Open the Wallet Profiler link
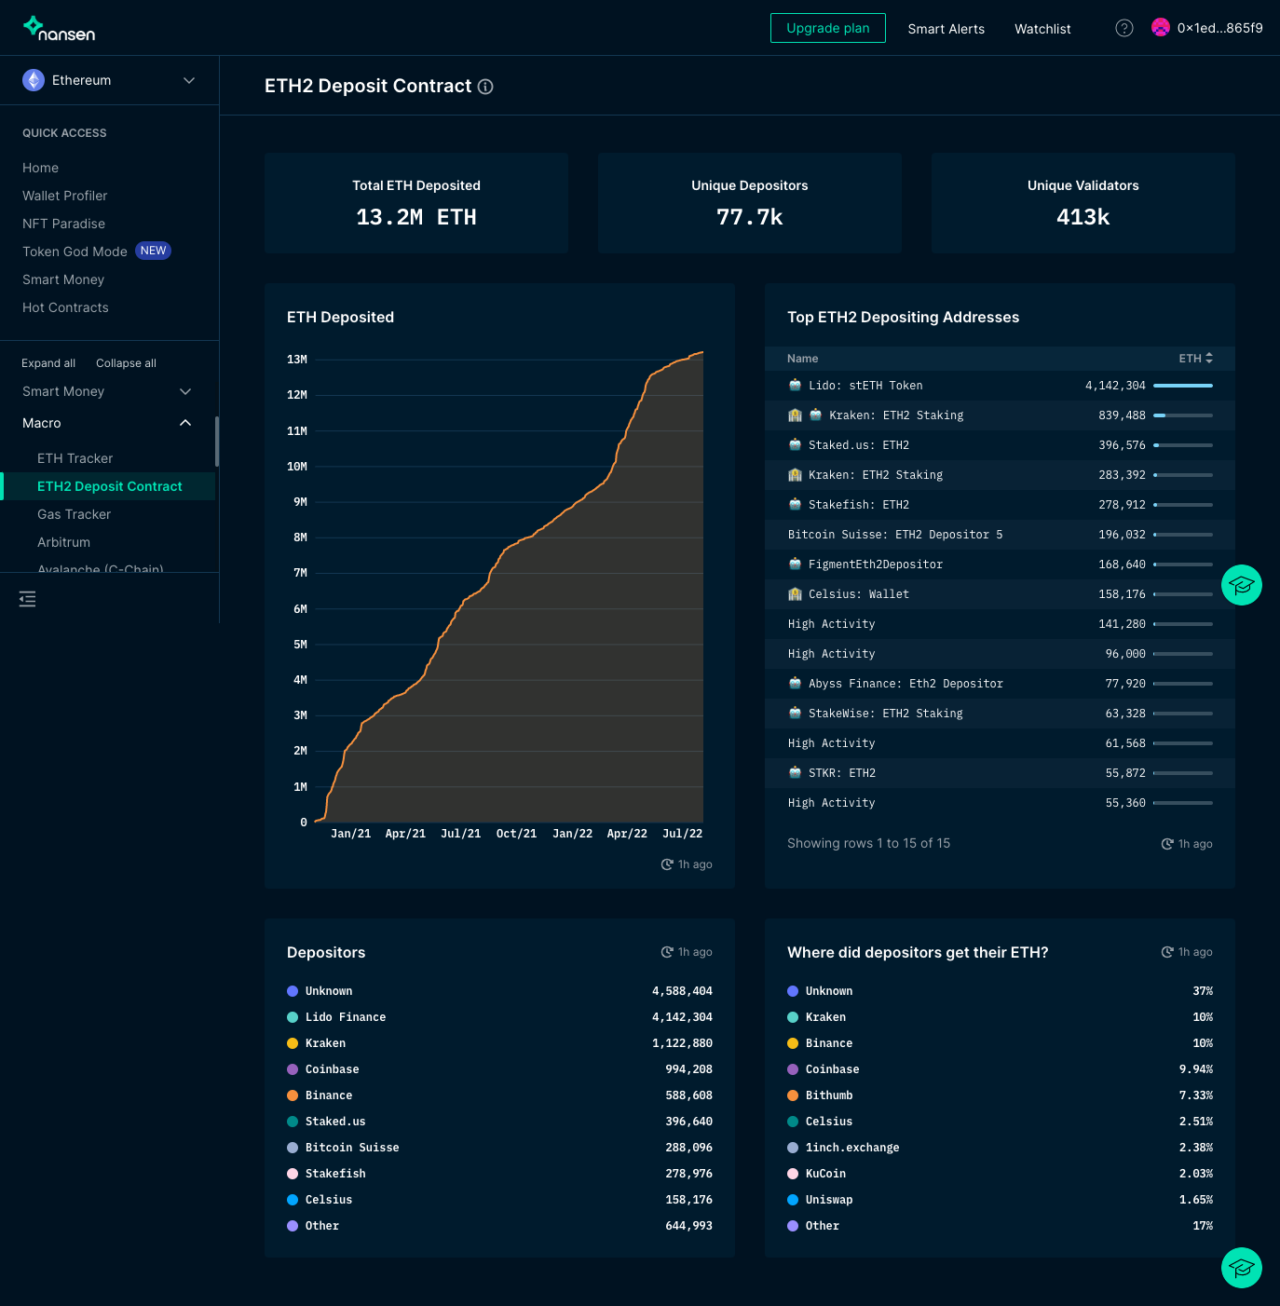Viewport: 1280px width, 1306px height. tap(64, 195)
